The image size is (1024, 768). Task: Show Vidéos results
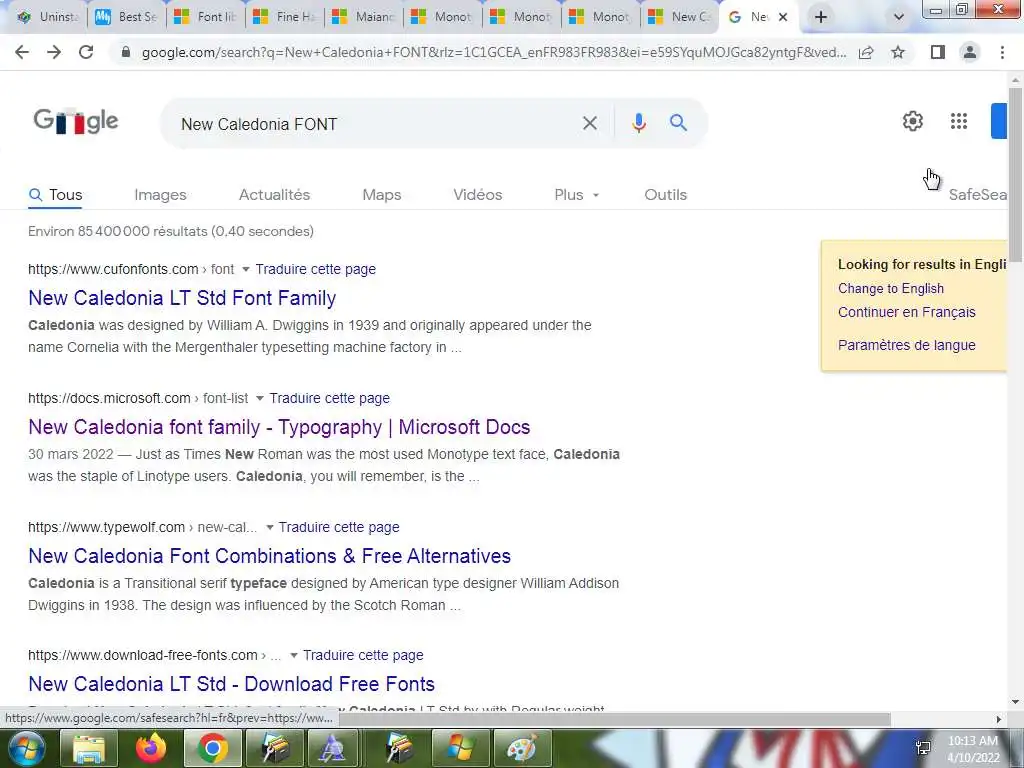click(477, 195)
